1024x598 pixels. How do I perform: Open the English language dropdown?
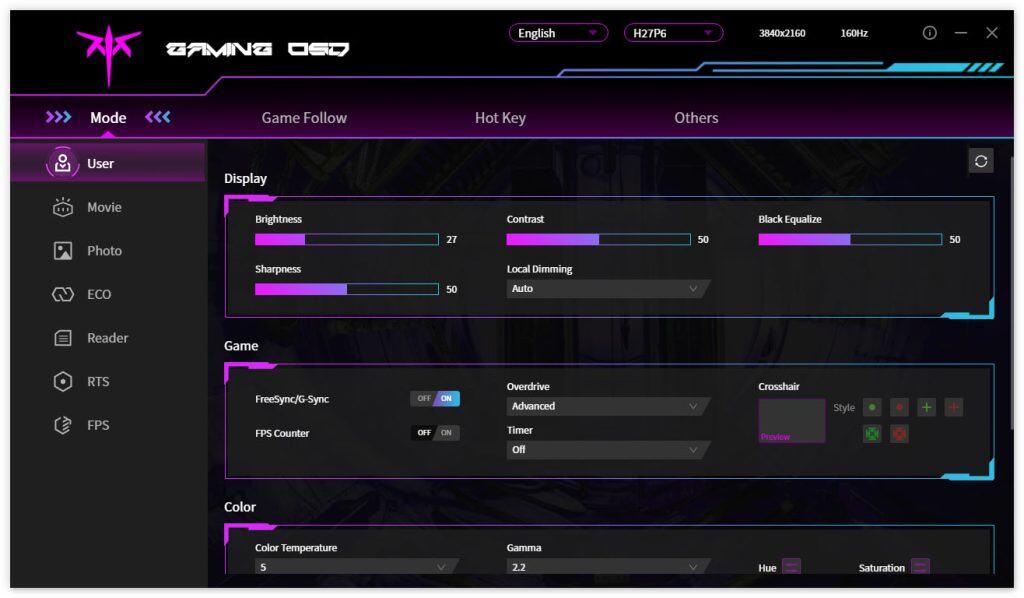click(x=557, y=33)
